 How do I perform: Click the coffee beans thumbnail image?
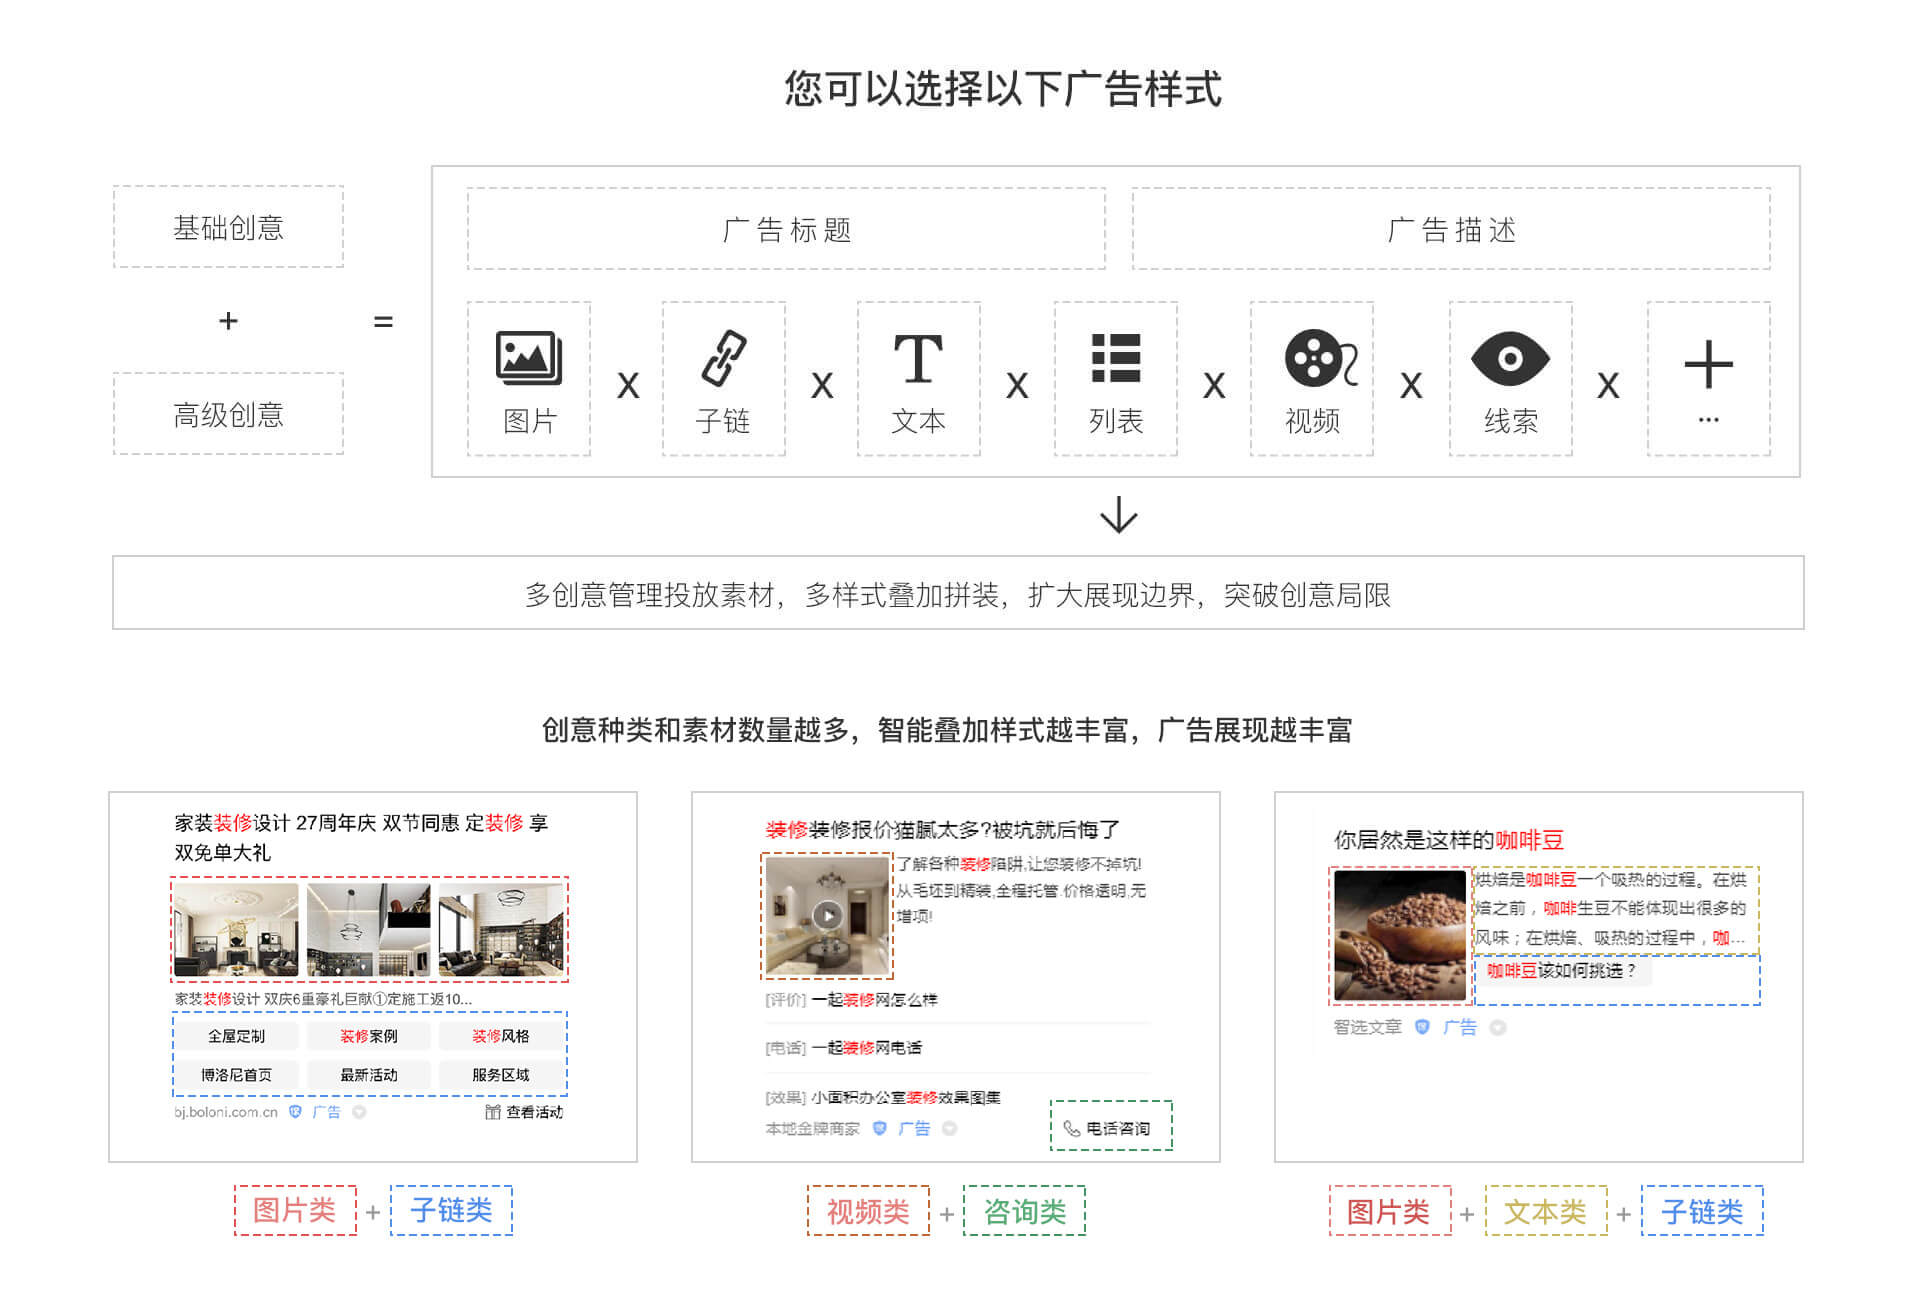[1399, 935]
